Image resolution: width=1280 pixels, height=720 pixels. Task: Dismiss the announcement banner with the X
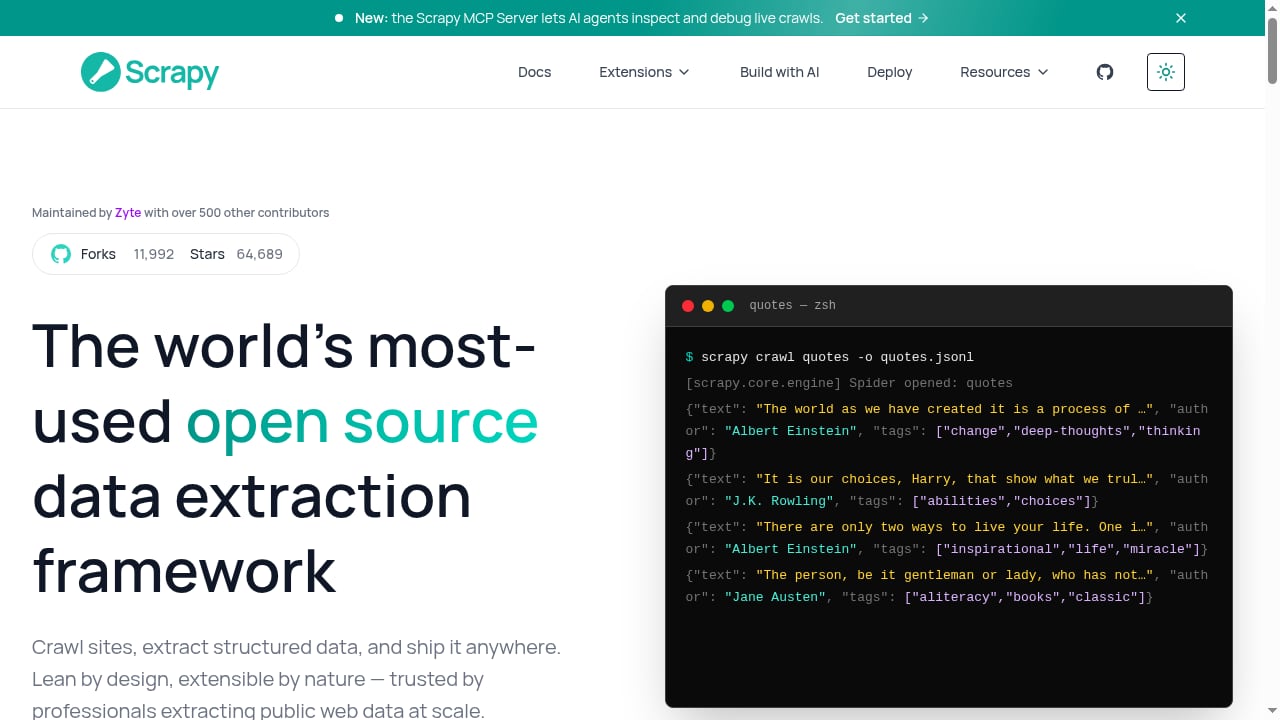[x=1181, y=18]
